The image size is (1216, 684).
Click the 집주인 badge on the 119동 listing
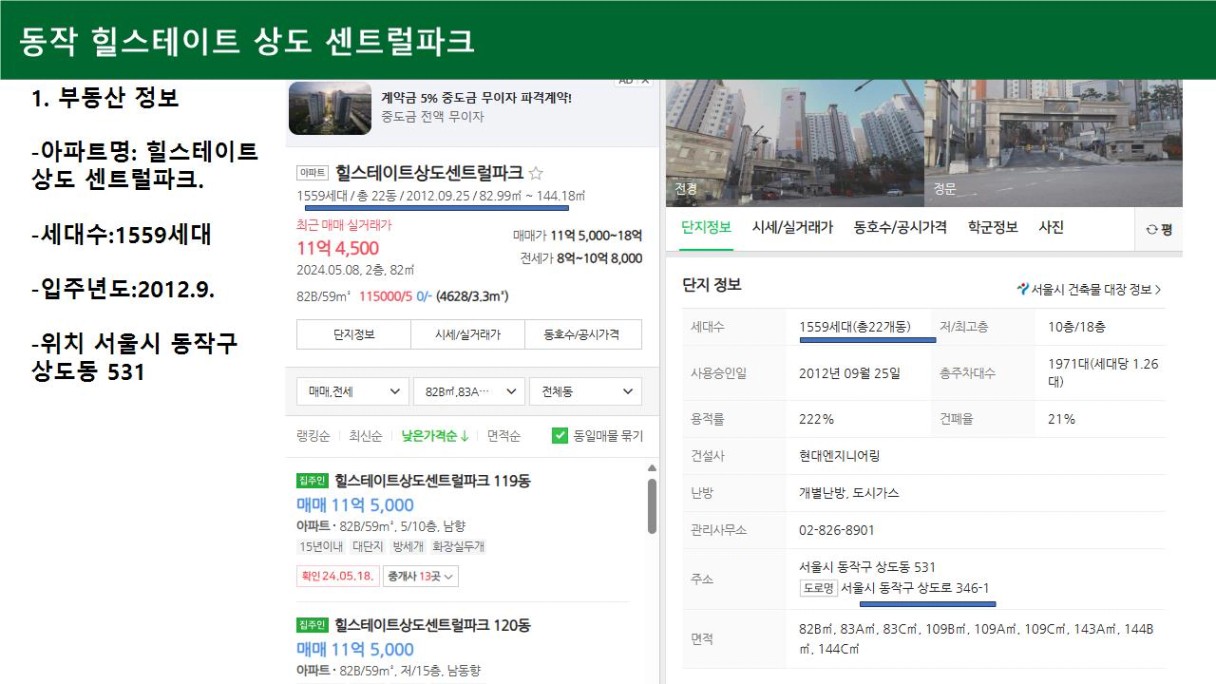click(312, 481)
